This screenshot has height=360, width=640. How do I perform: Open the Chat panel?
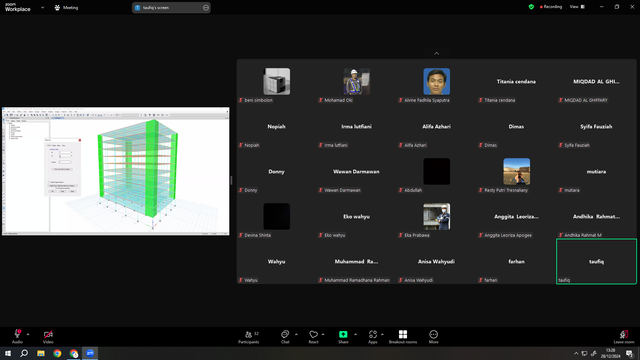285,337
